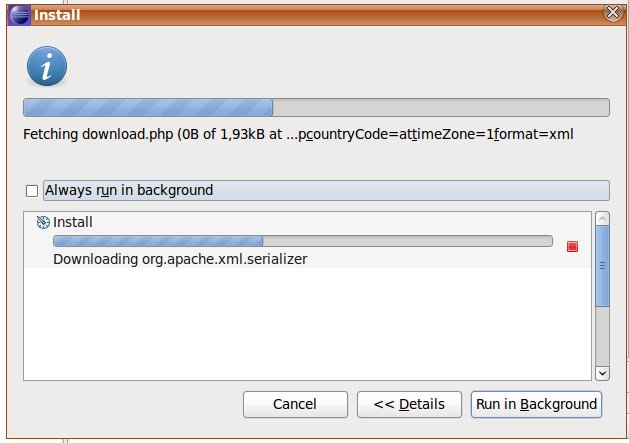Stop the job with red square button
629x443 pixels.
click(572, 247)
